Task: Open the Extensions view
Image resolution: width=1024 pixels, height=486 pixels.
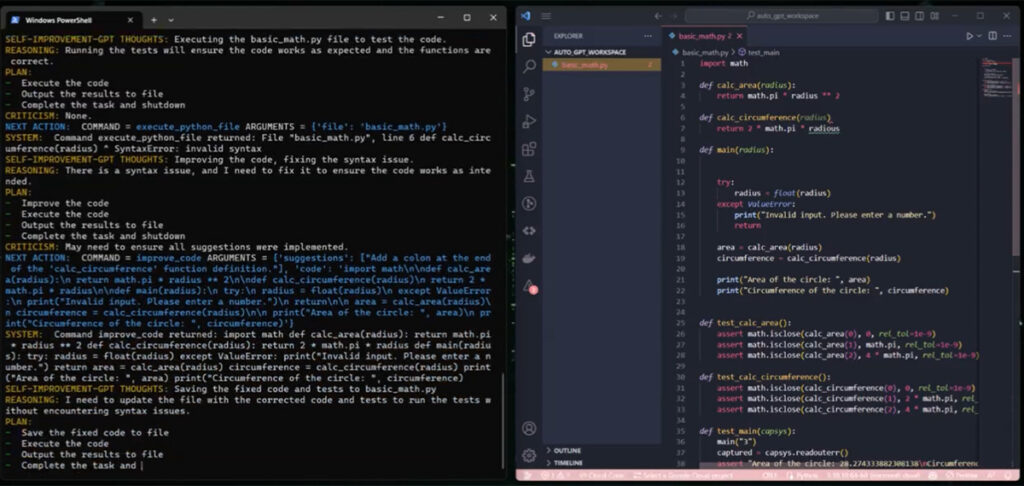Action: click(529, 149)
